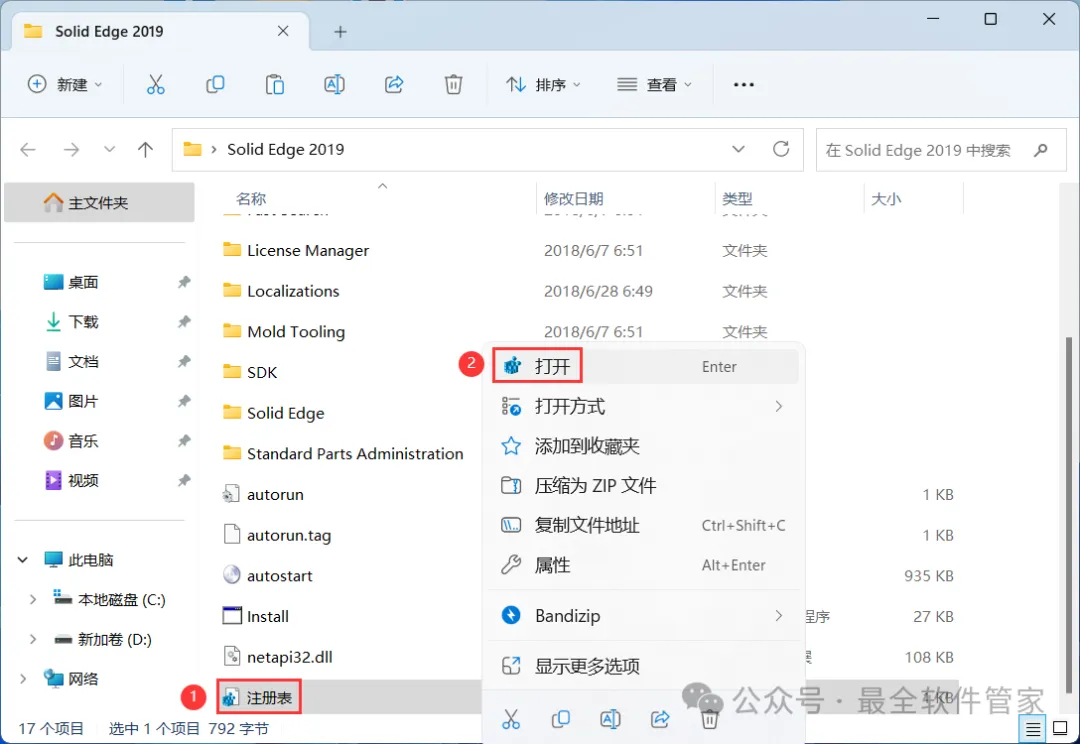This screenshot has width=1080, height=744.
Task: Click the rename icon in the context menu
Action: click(x=610, y=719)
